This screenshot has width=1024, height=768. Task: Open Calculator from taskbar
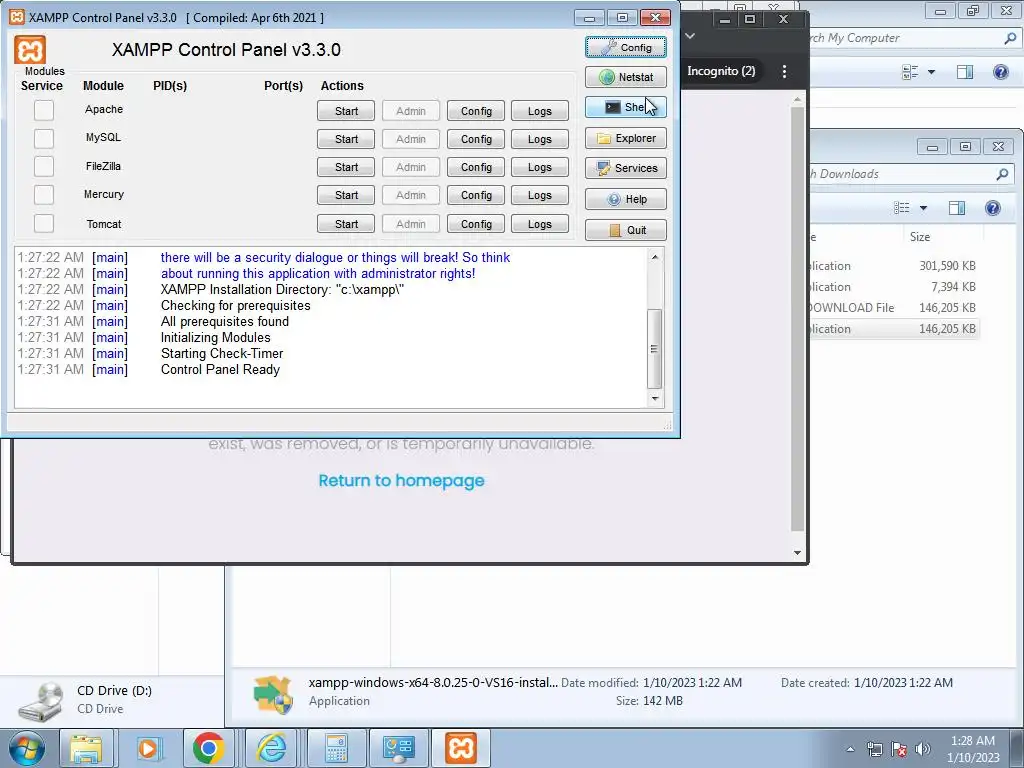336,748
